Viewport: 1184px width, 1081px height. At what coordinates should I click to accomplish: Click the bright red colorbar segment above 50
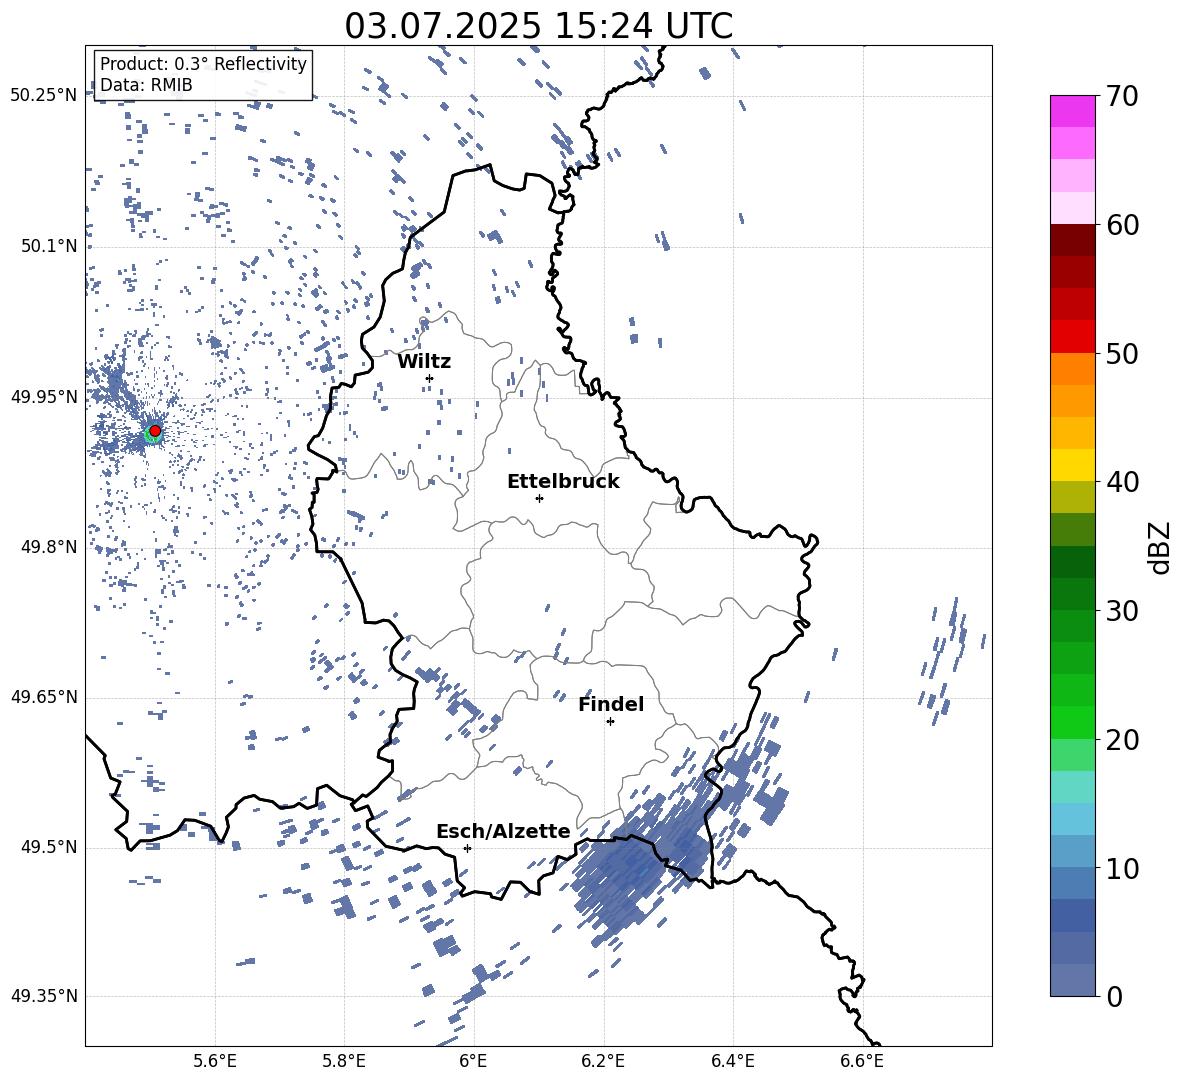(1072, 337)
